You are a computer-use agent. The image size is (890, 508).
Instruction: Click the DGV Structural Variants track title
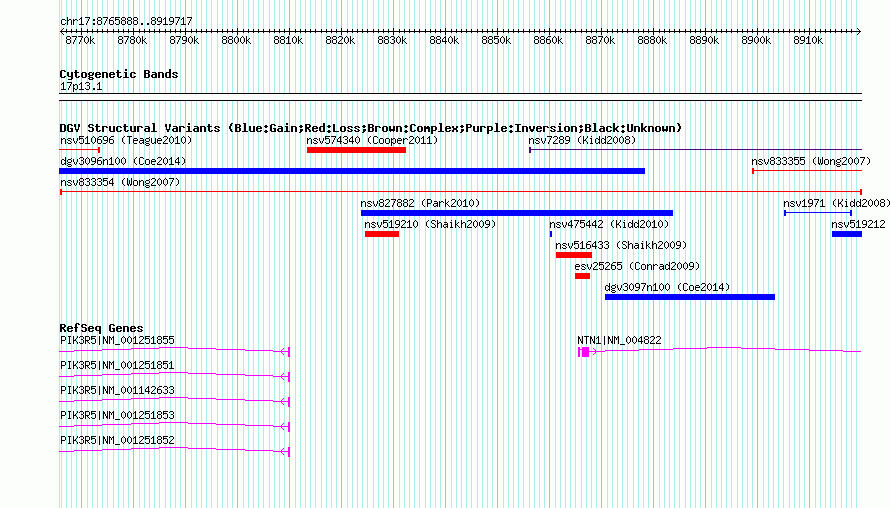point(371,128)
